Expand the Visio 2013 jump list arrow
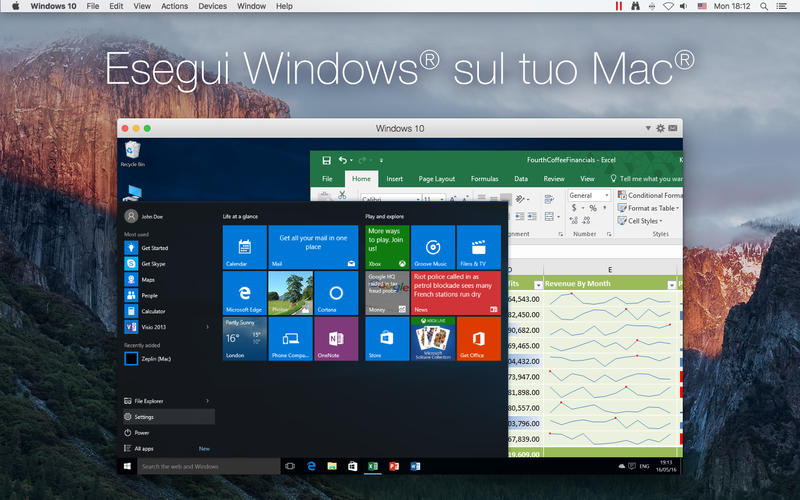800x500 pixels. coord(207,327)
